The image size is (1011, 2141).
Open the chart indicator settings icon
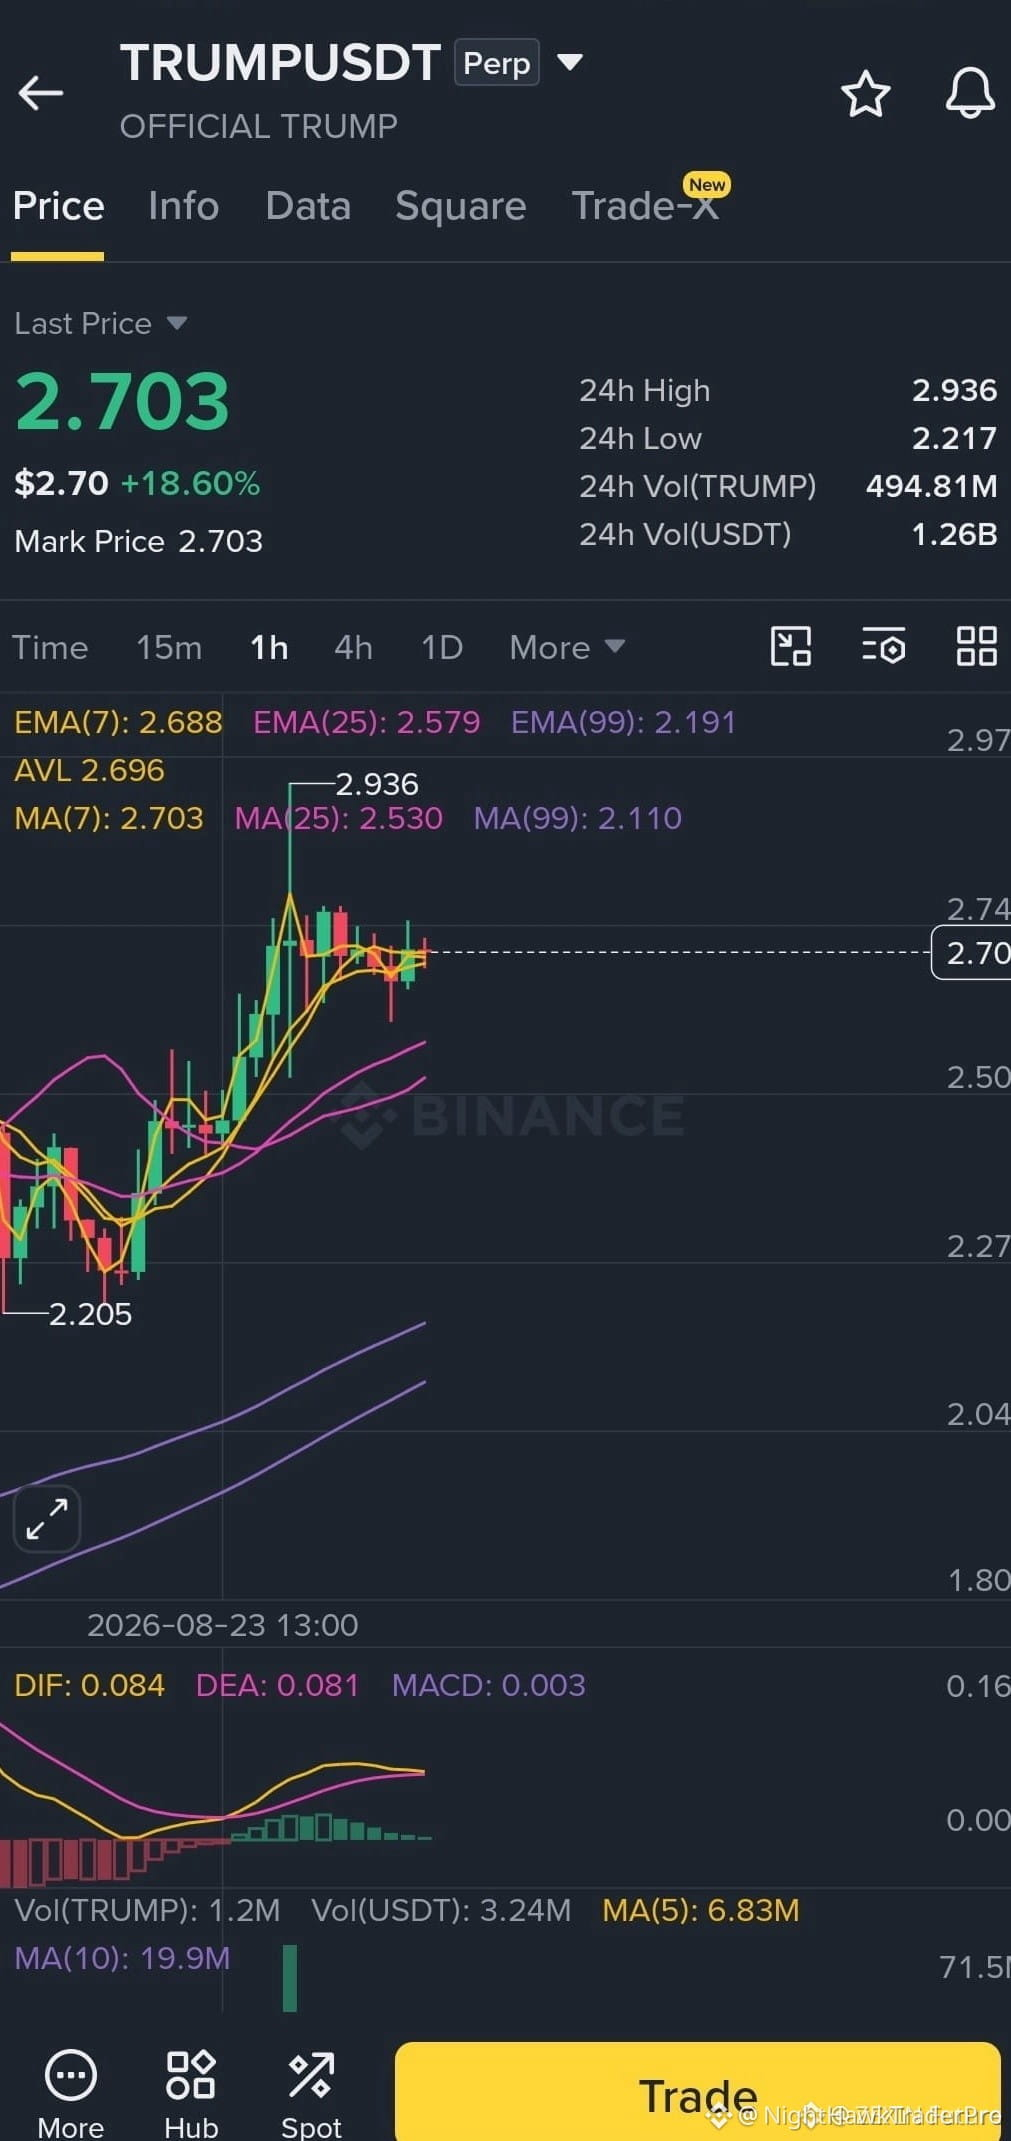(x=884, y=646)
